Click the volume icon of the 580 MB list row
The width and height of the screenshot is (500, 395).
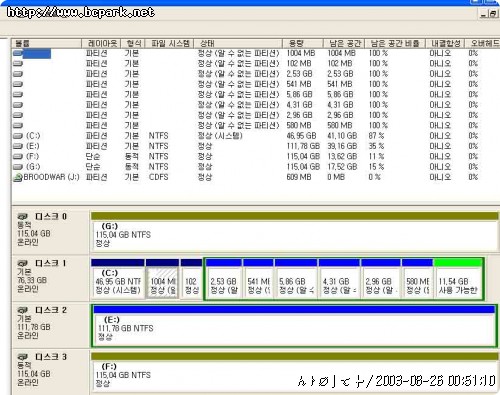[x=18, y=126]
